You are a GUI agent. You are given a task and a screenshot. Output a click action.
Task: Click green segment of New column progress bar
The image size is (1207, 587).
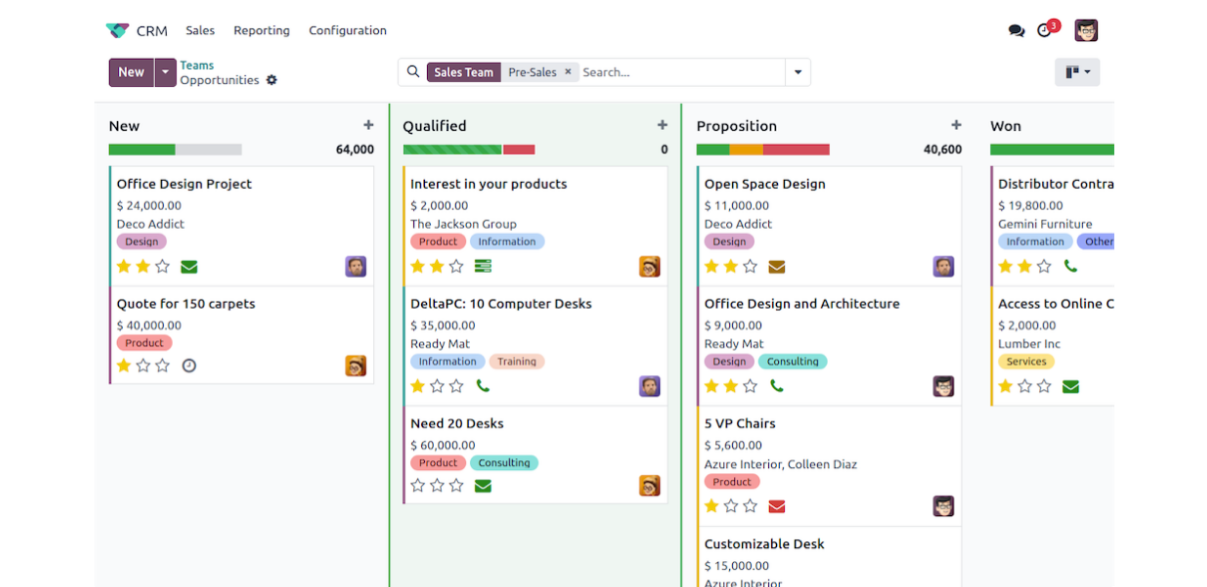(x=142, y=150)
